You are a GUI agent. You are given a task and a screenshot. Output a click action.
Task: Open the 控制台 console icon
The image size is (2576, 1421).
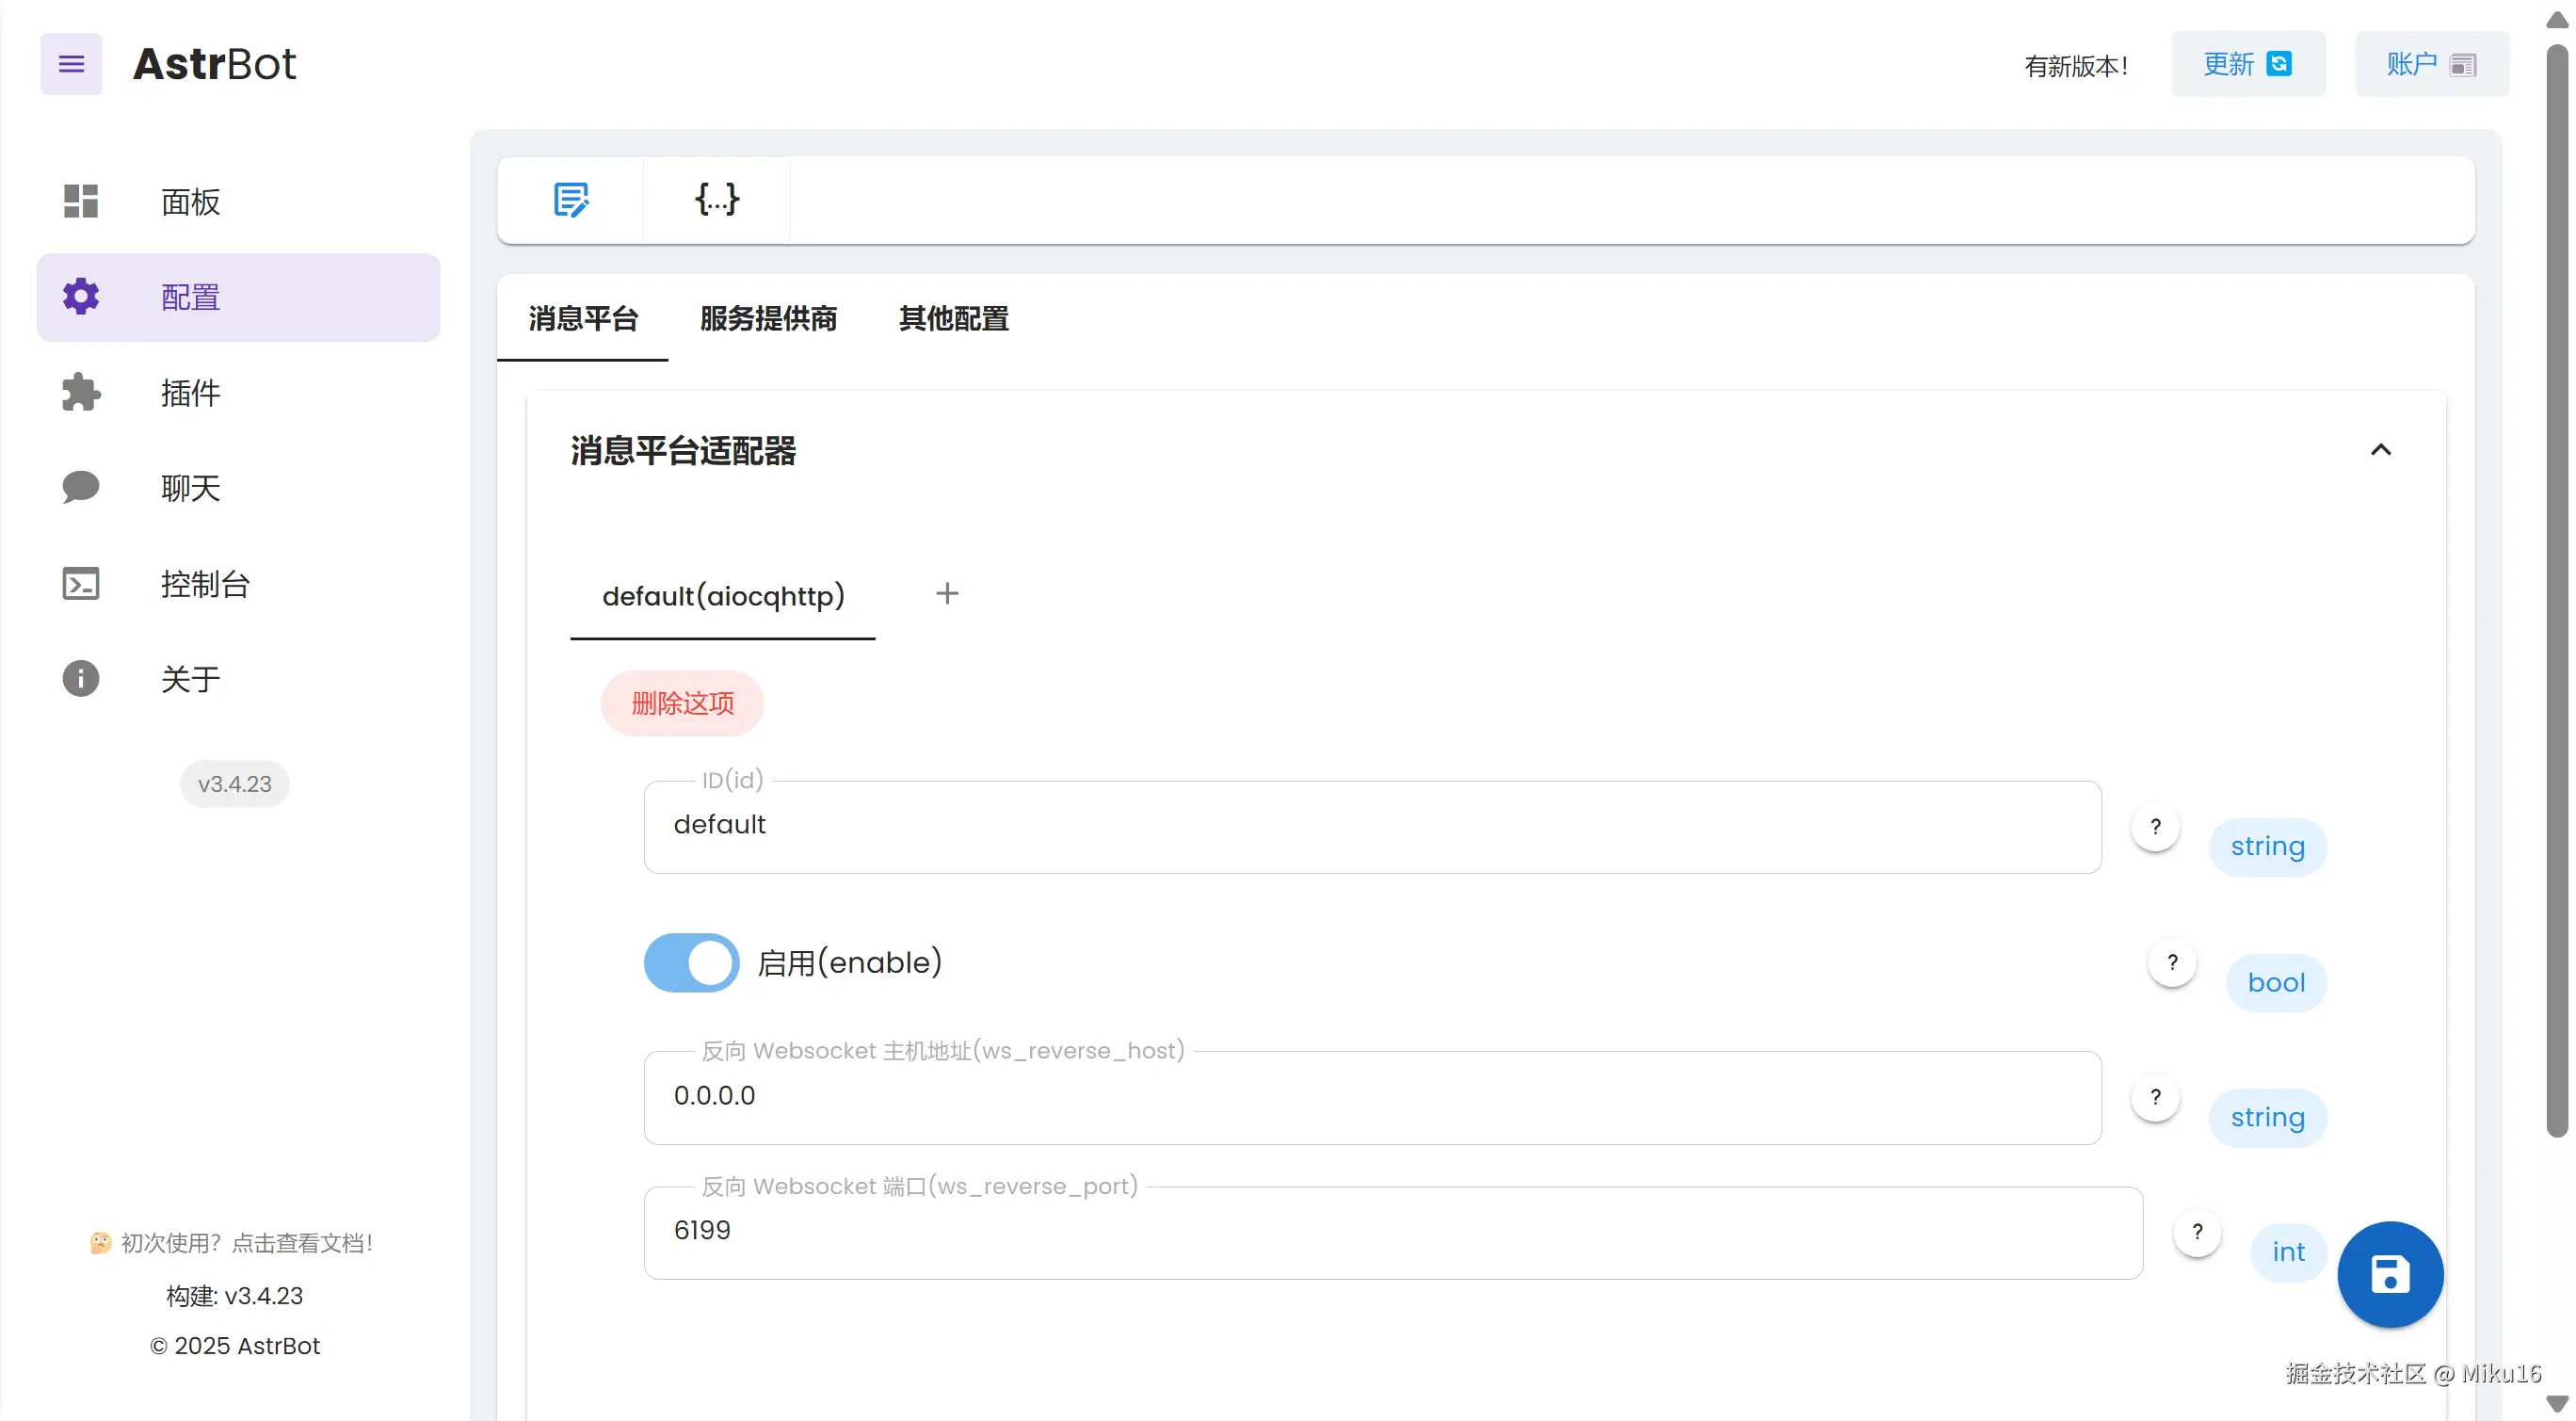coord(81,583)
